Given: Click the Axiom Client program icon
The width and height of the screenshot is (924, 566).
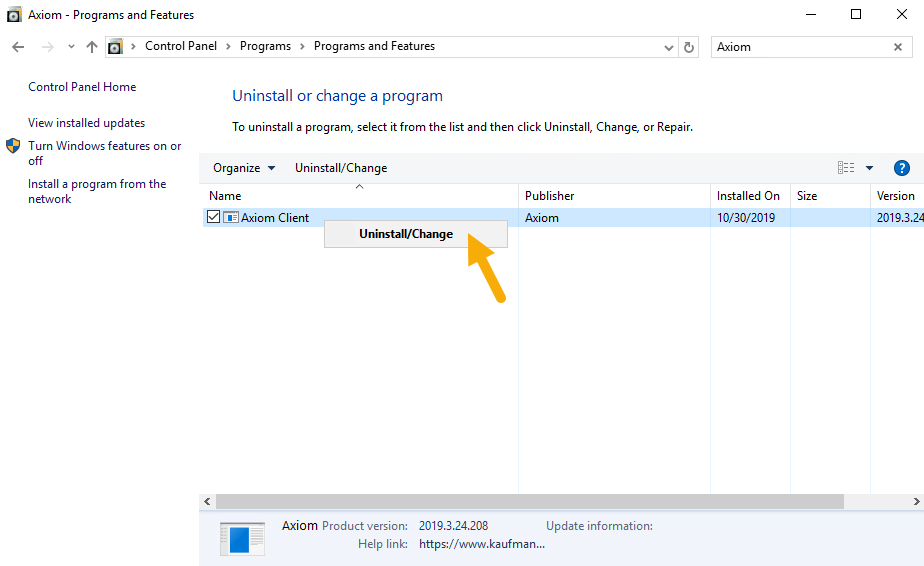Looking at the screenshot, I should pyautogui.click(x=231, y=218).
